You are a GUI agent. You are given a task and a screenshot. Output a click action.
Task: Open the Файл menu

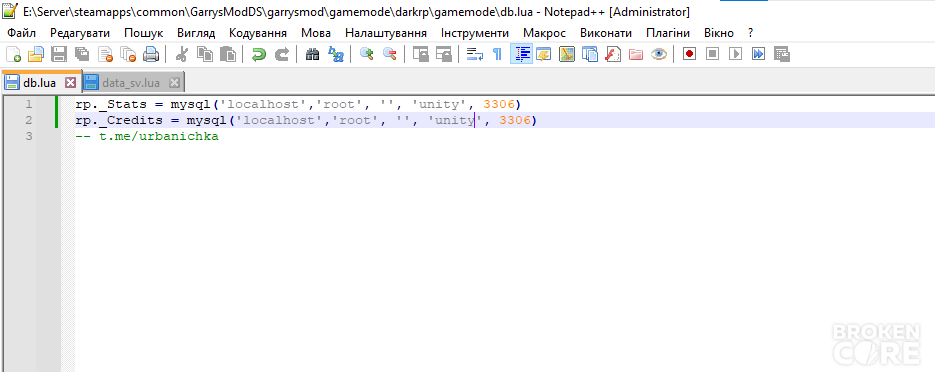pos(21,33)
